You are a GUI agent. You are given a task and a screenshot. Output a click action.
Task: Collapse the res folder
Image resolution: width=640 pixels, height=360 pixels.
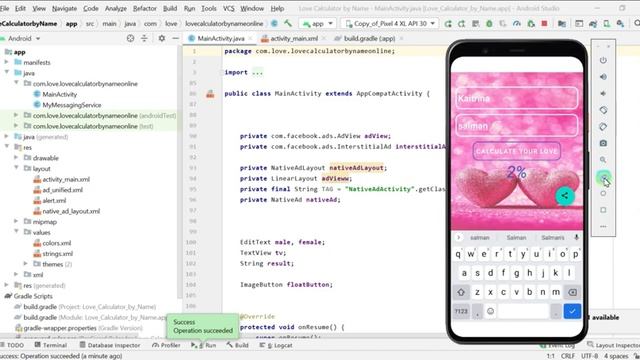[7, 147]
